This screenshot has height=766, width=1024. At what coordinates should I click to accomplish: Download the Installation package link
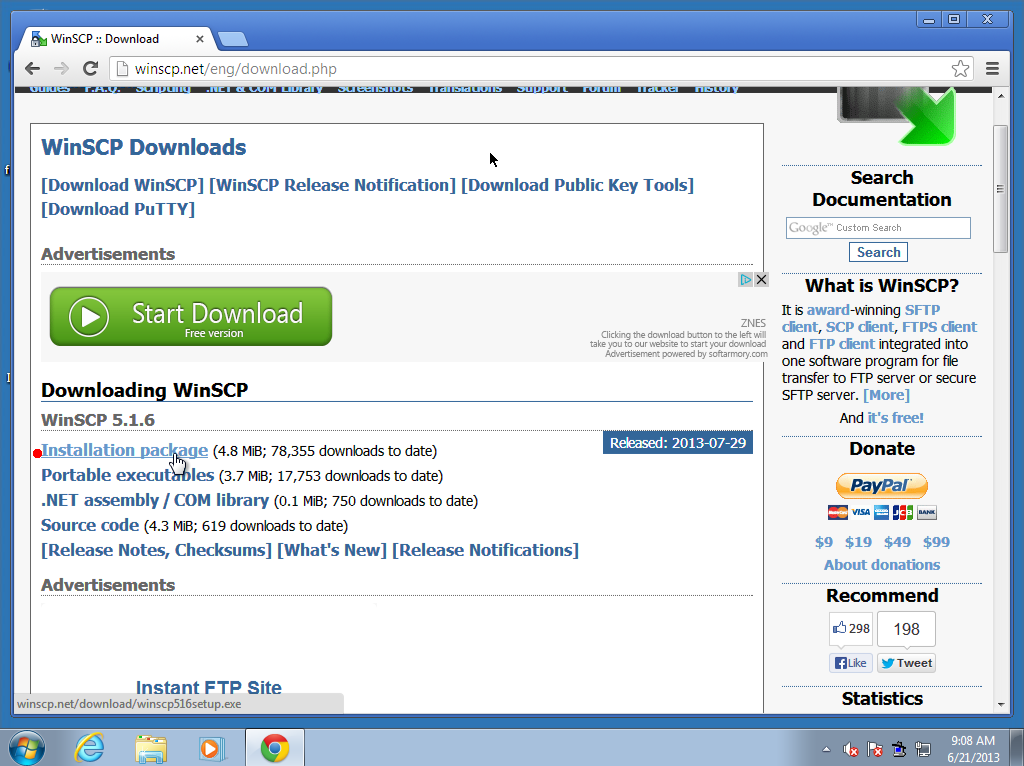click(x=124, y=451)
